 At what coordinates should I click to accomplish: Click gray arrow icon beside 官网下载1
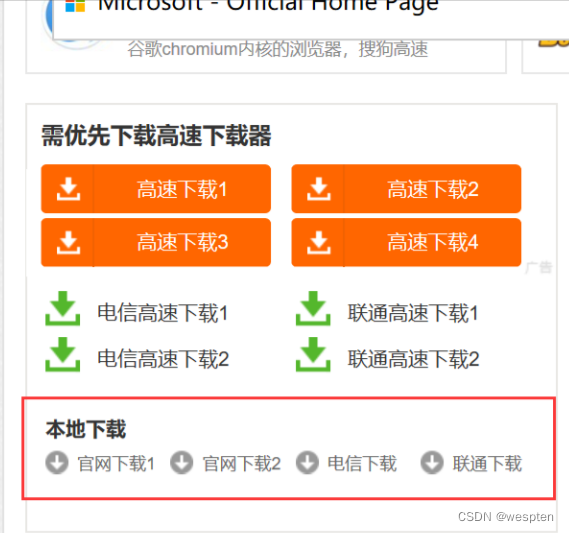click(x=57, y=463)
